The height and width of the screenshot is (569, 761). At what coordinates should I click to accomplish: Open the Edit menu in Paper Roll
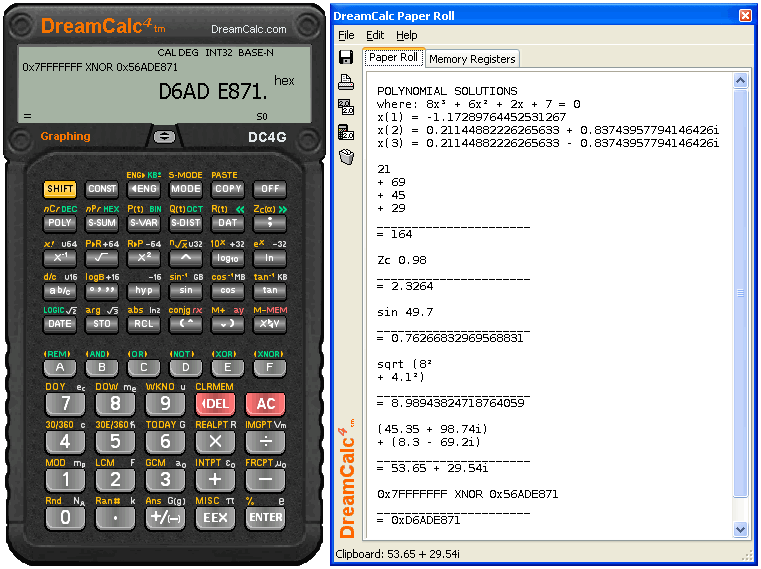(x=375, y=35)
